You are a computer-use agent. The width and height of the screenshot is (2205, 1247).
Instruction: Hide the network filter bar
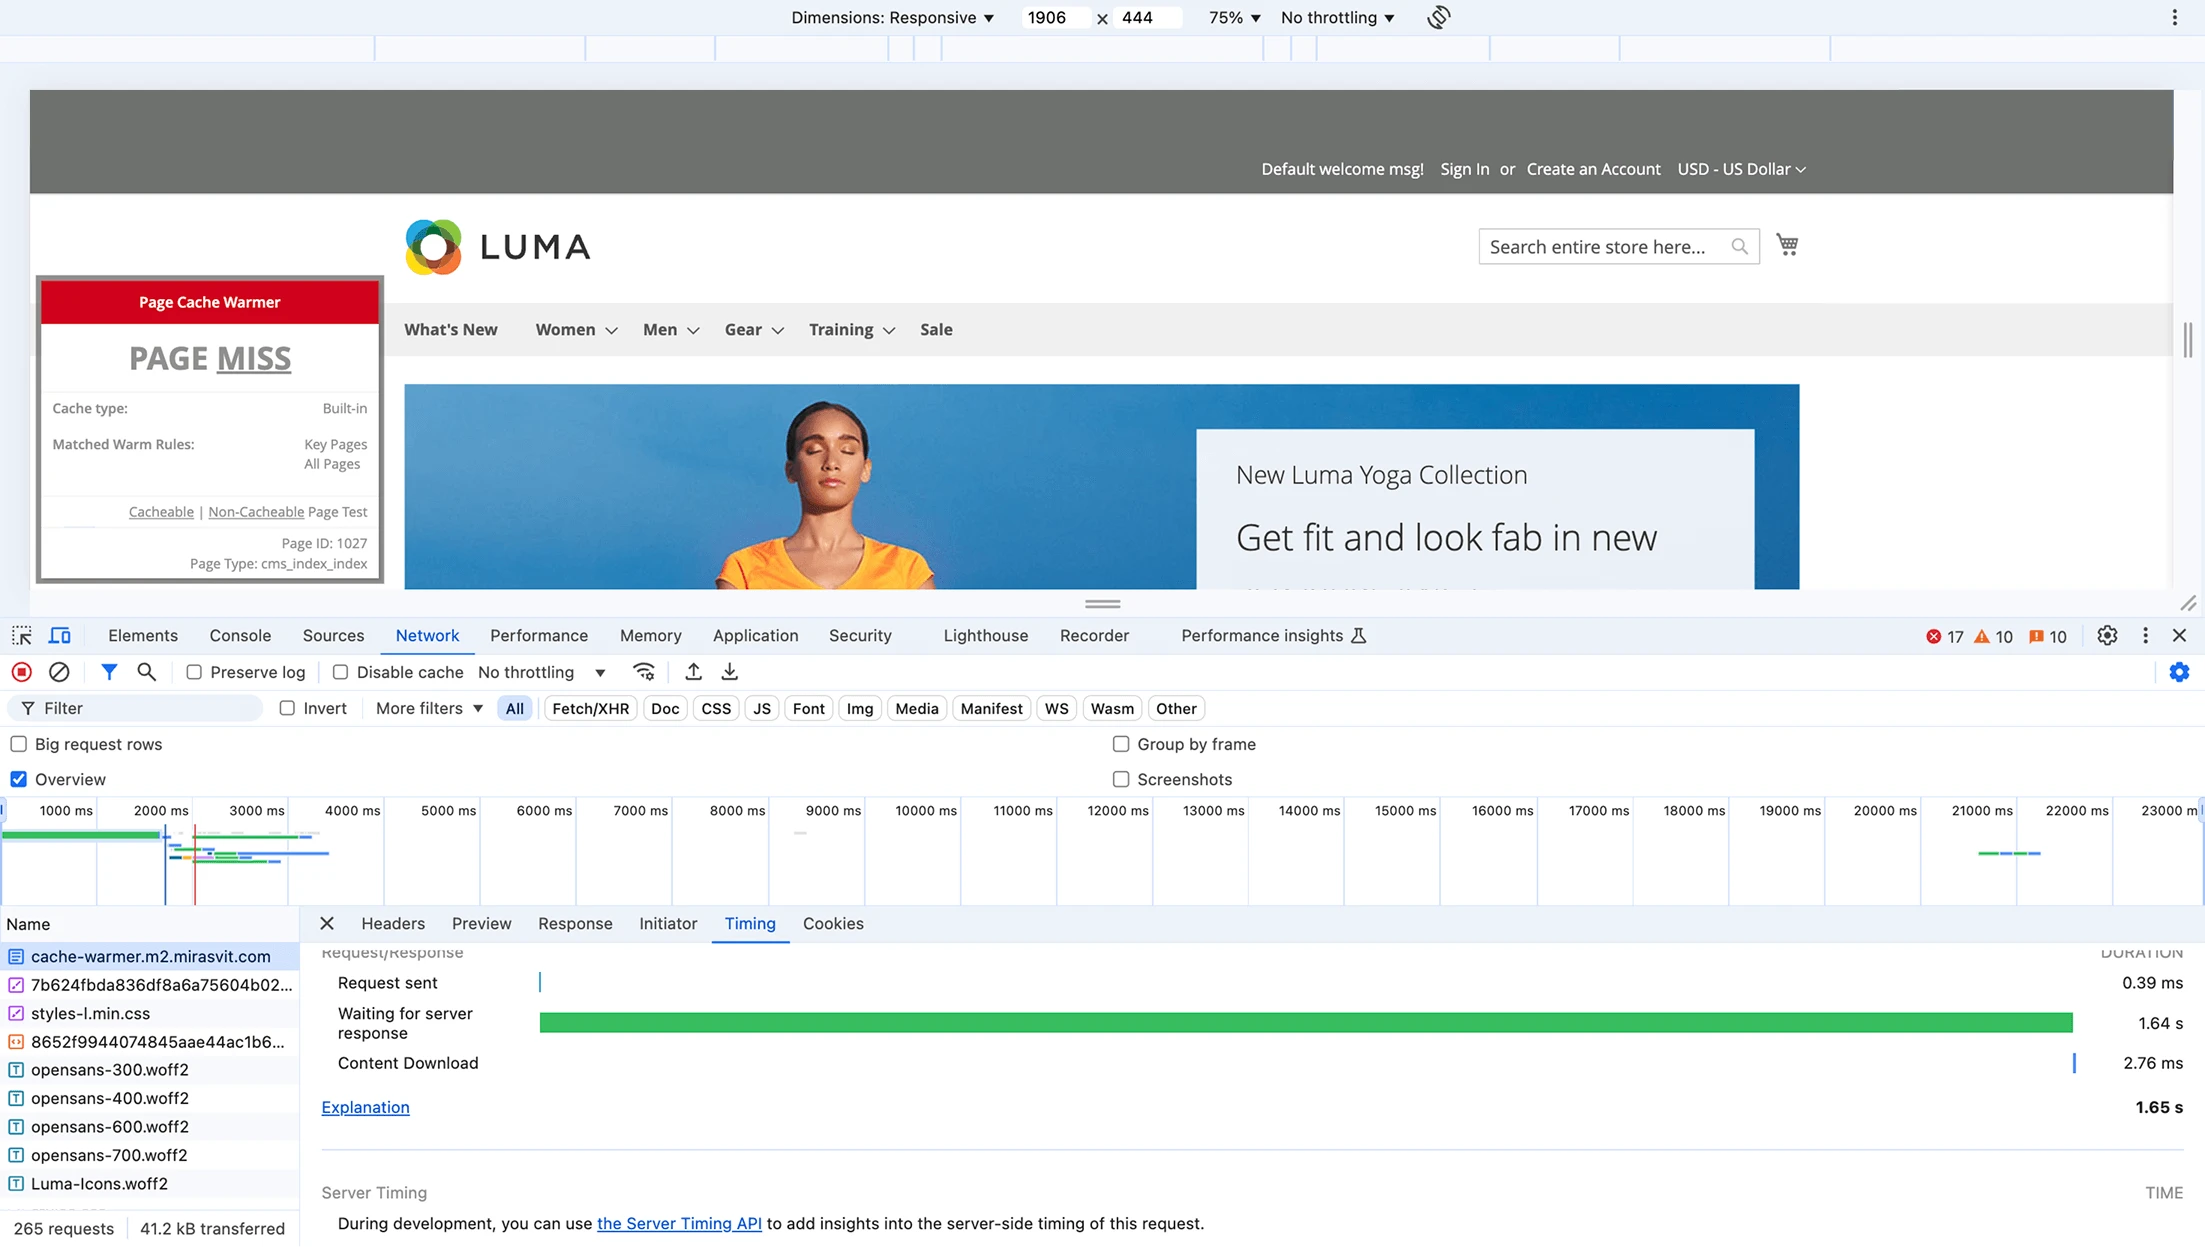pos(110,672)
